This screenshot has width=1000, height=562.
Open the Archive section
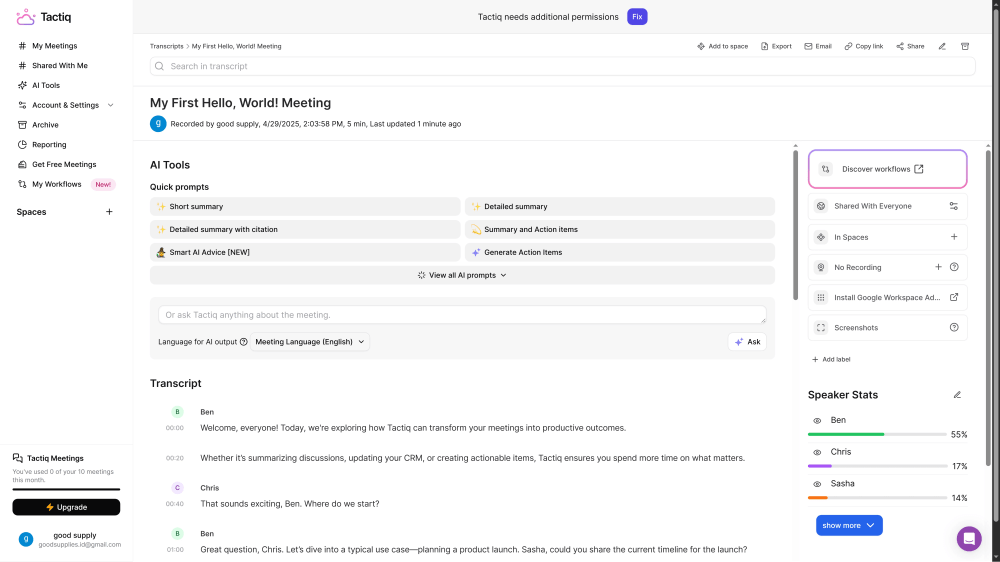click(45, 125)
